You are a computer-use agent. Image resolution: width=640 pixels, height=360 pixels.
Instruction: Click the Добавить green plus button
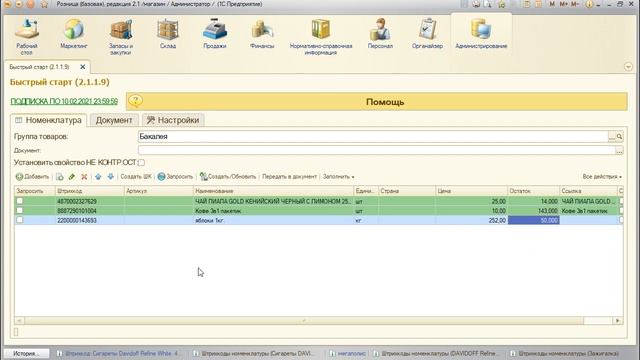(x=32, y=177)
